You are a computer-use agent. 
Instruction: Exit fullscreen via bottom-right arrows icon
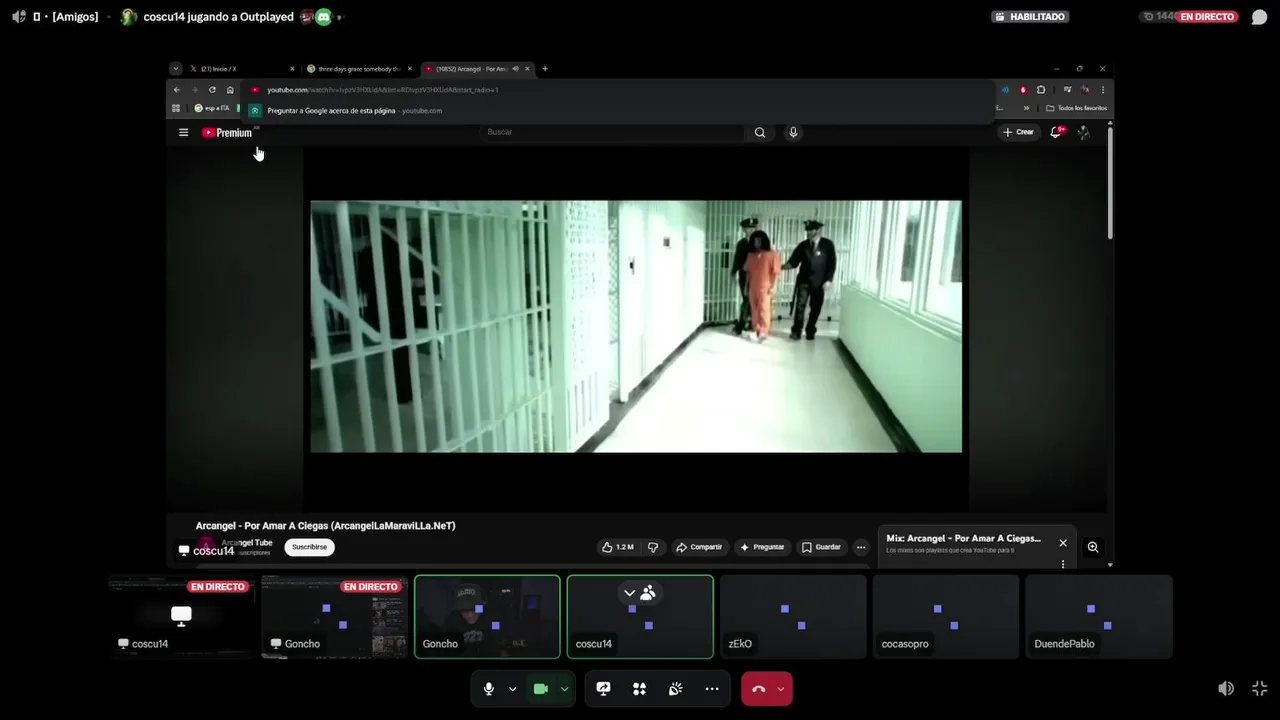coord(1259,689)
